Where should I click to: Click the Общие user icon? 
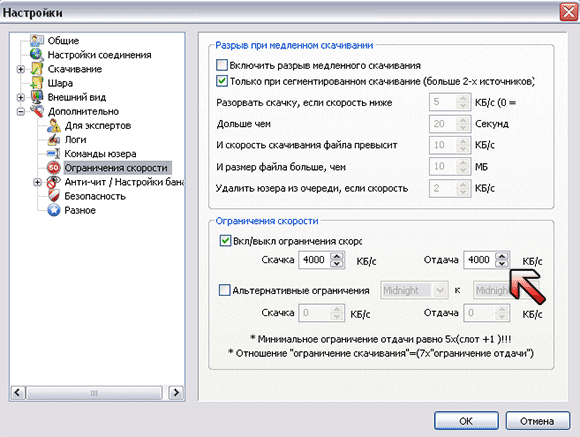coord(37,40)
